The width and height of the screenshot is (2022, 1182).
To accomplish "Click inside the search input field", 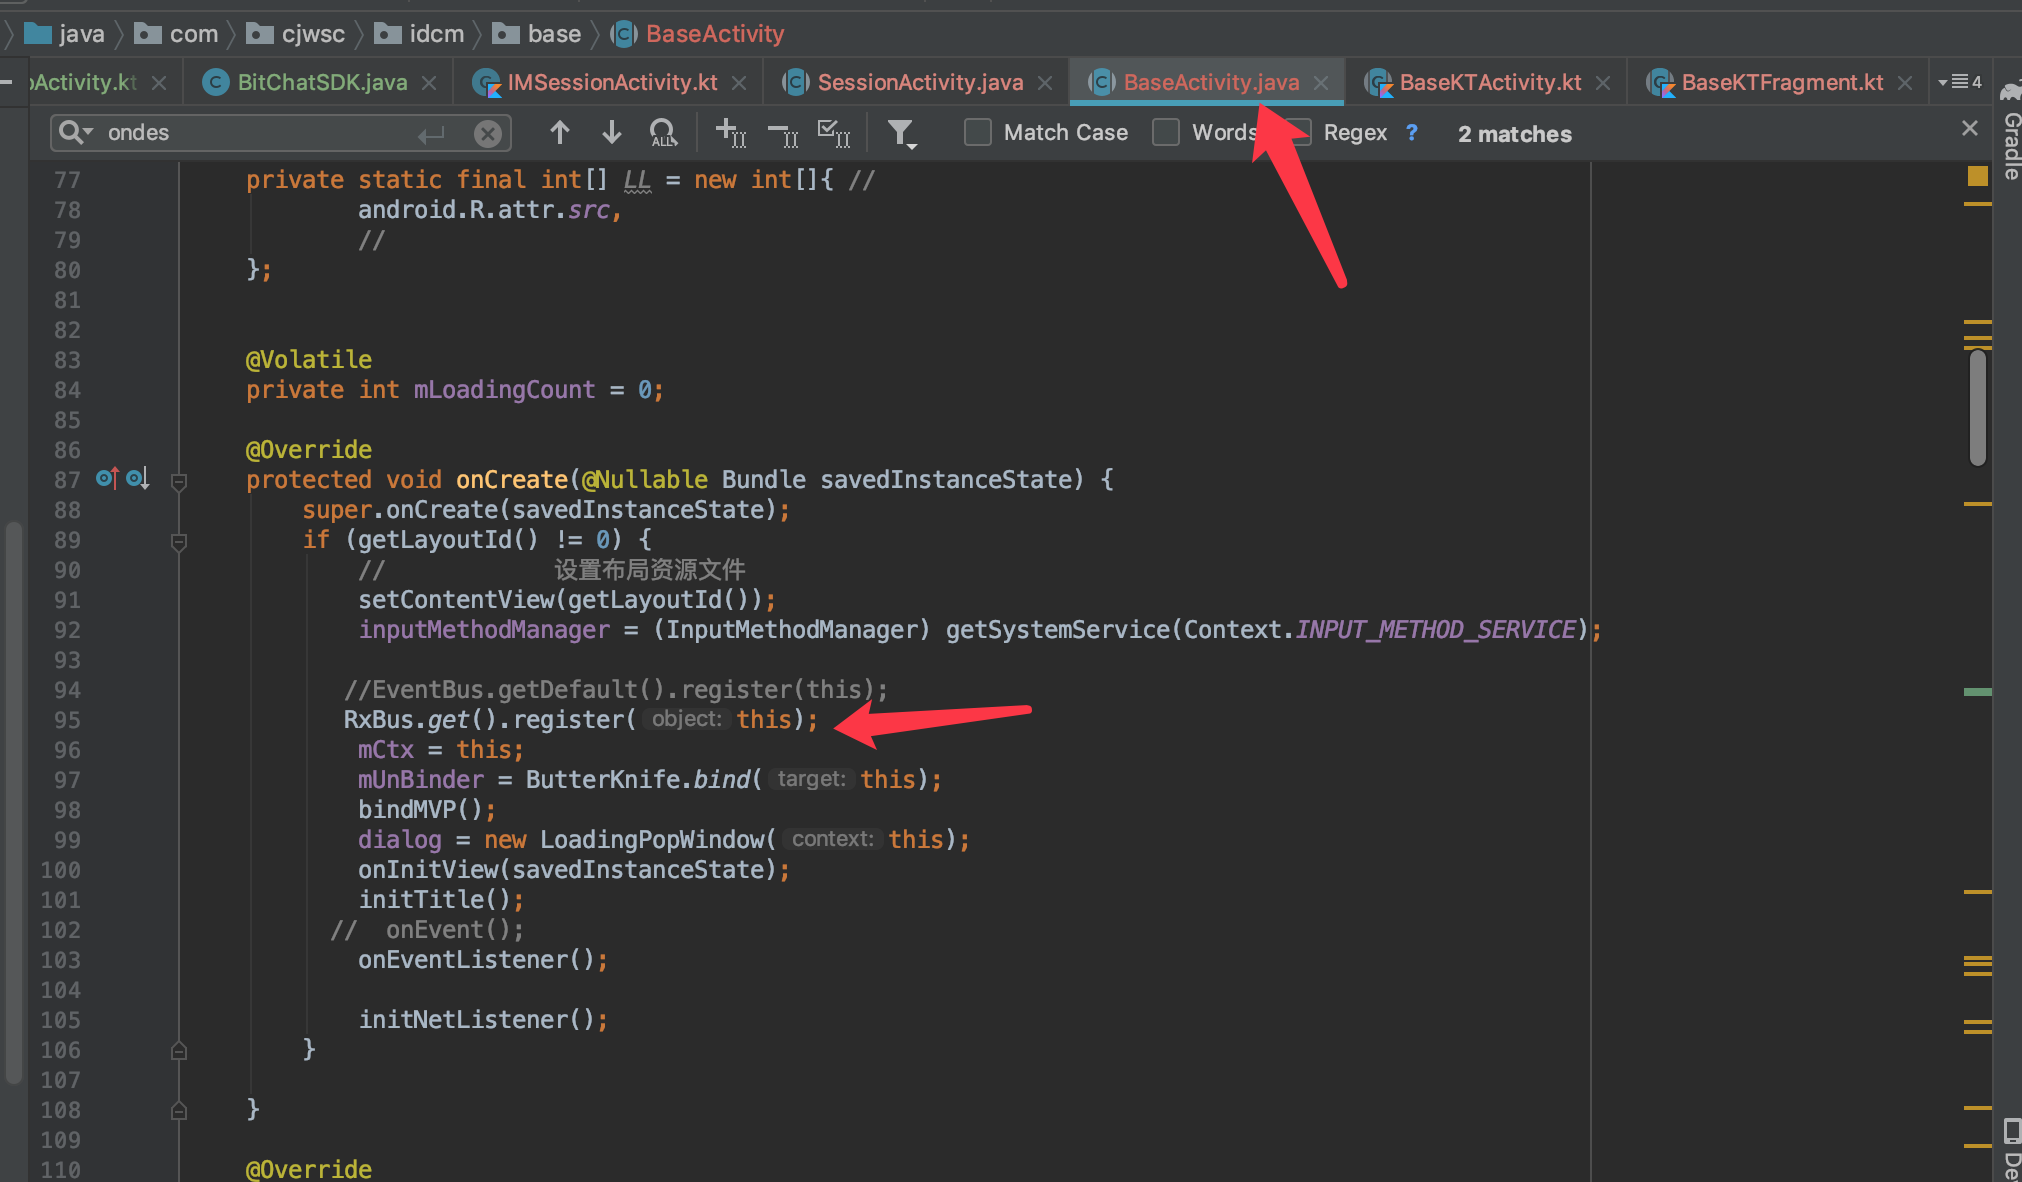I will [x=250, y=132].
